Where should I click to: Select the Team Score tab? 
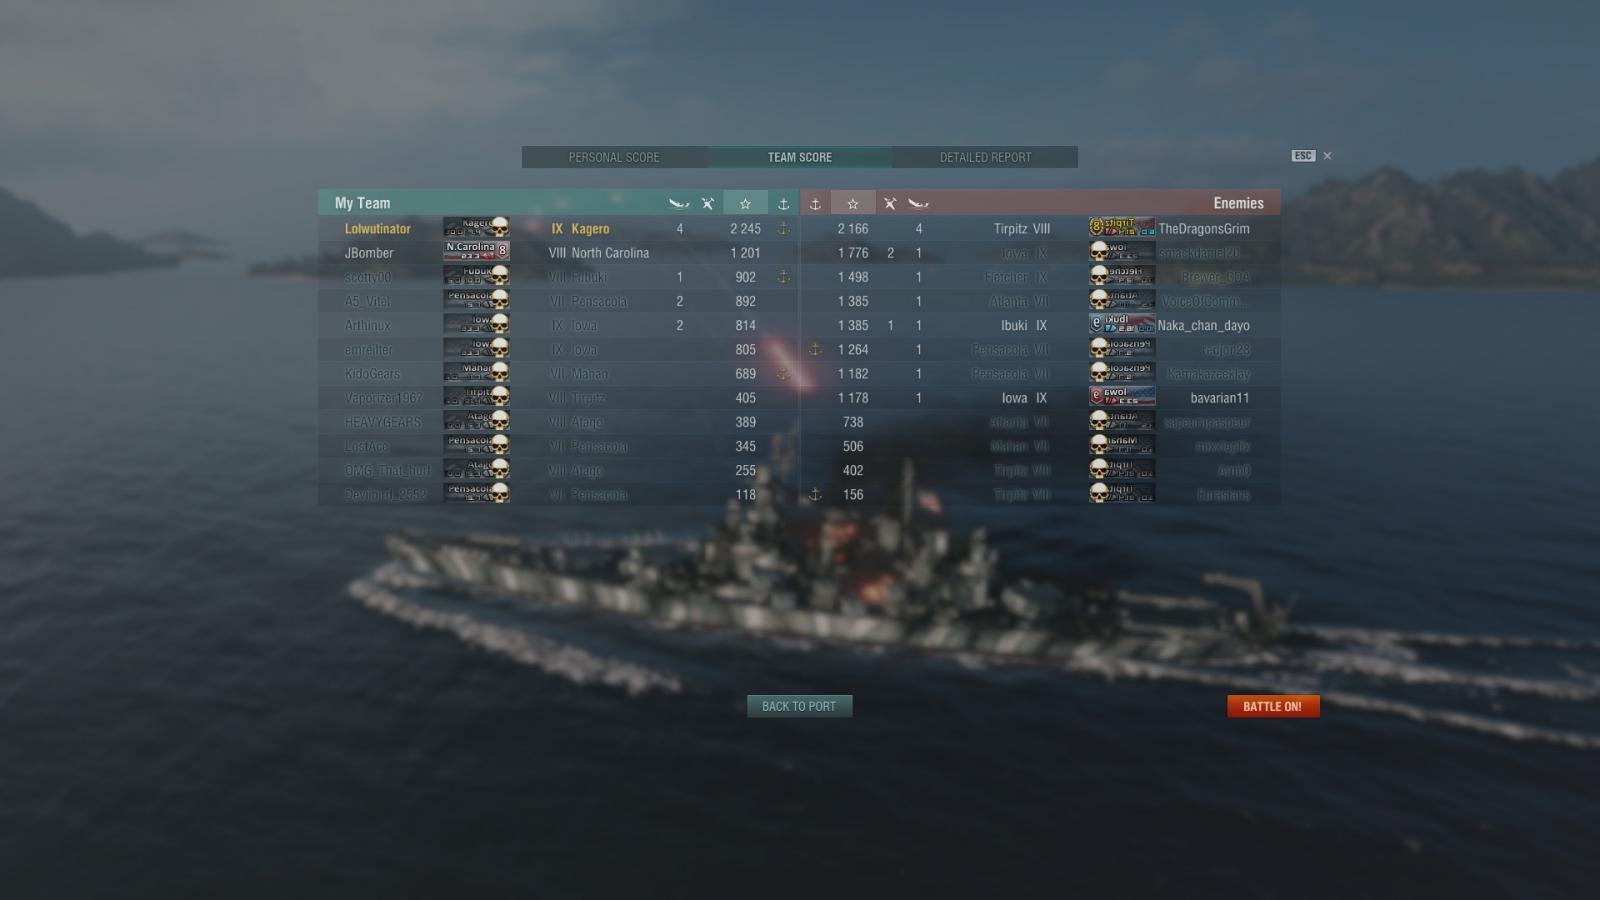point(800,157)
